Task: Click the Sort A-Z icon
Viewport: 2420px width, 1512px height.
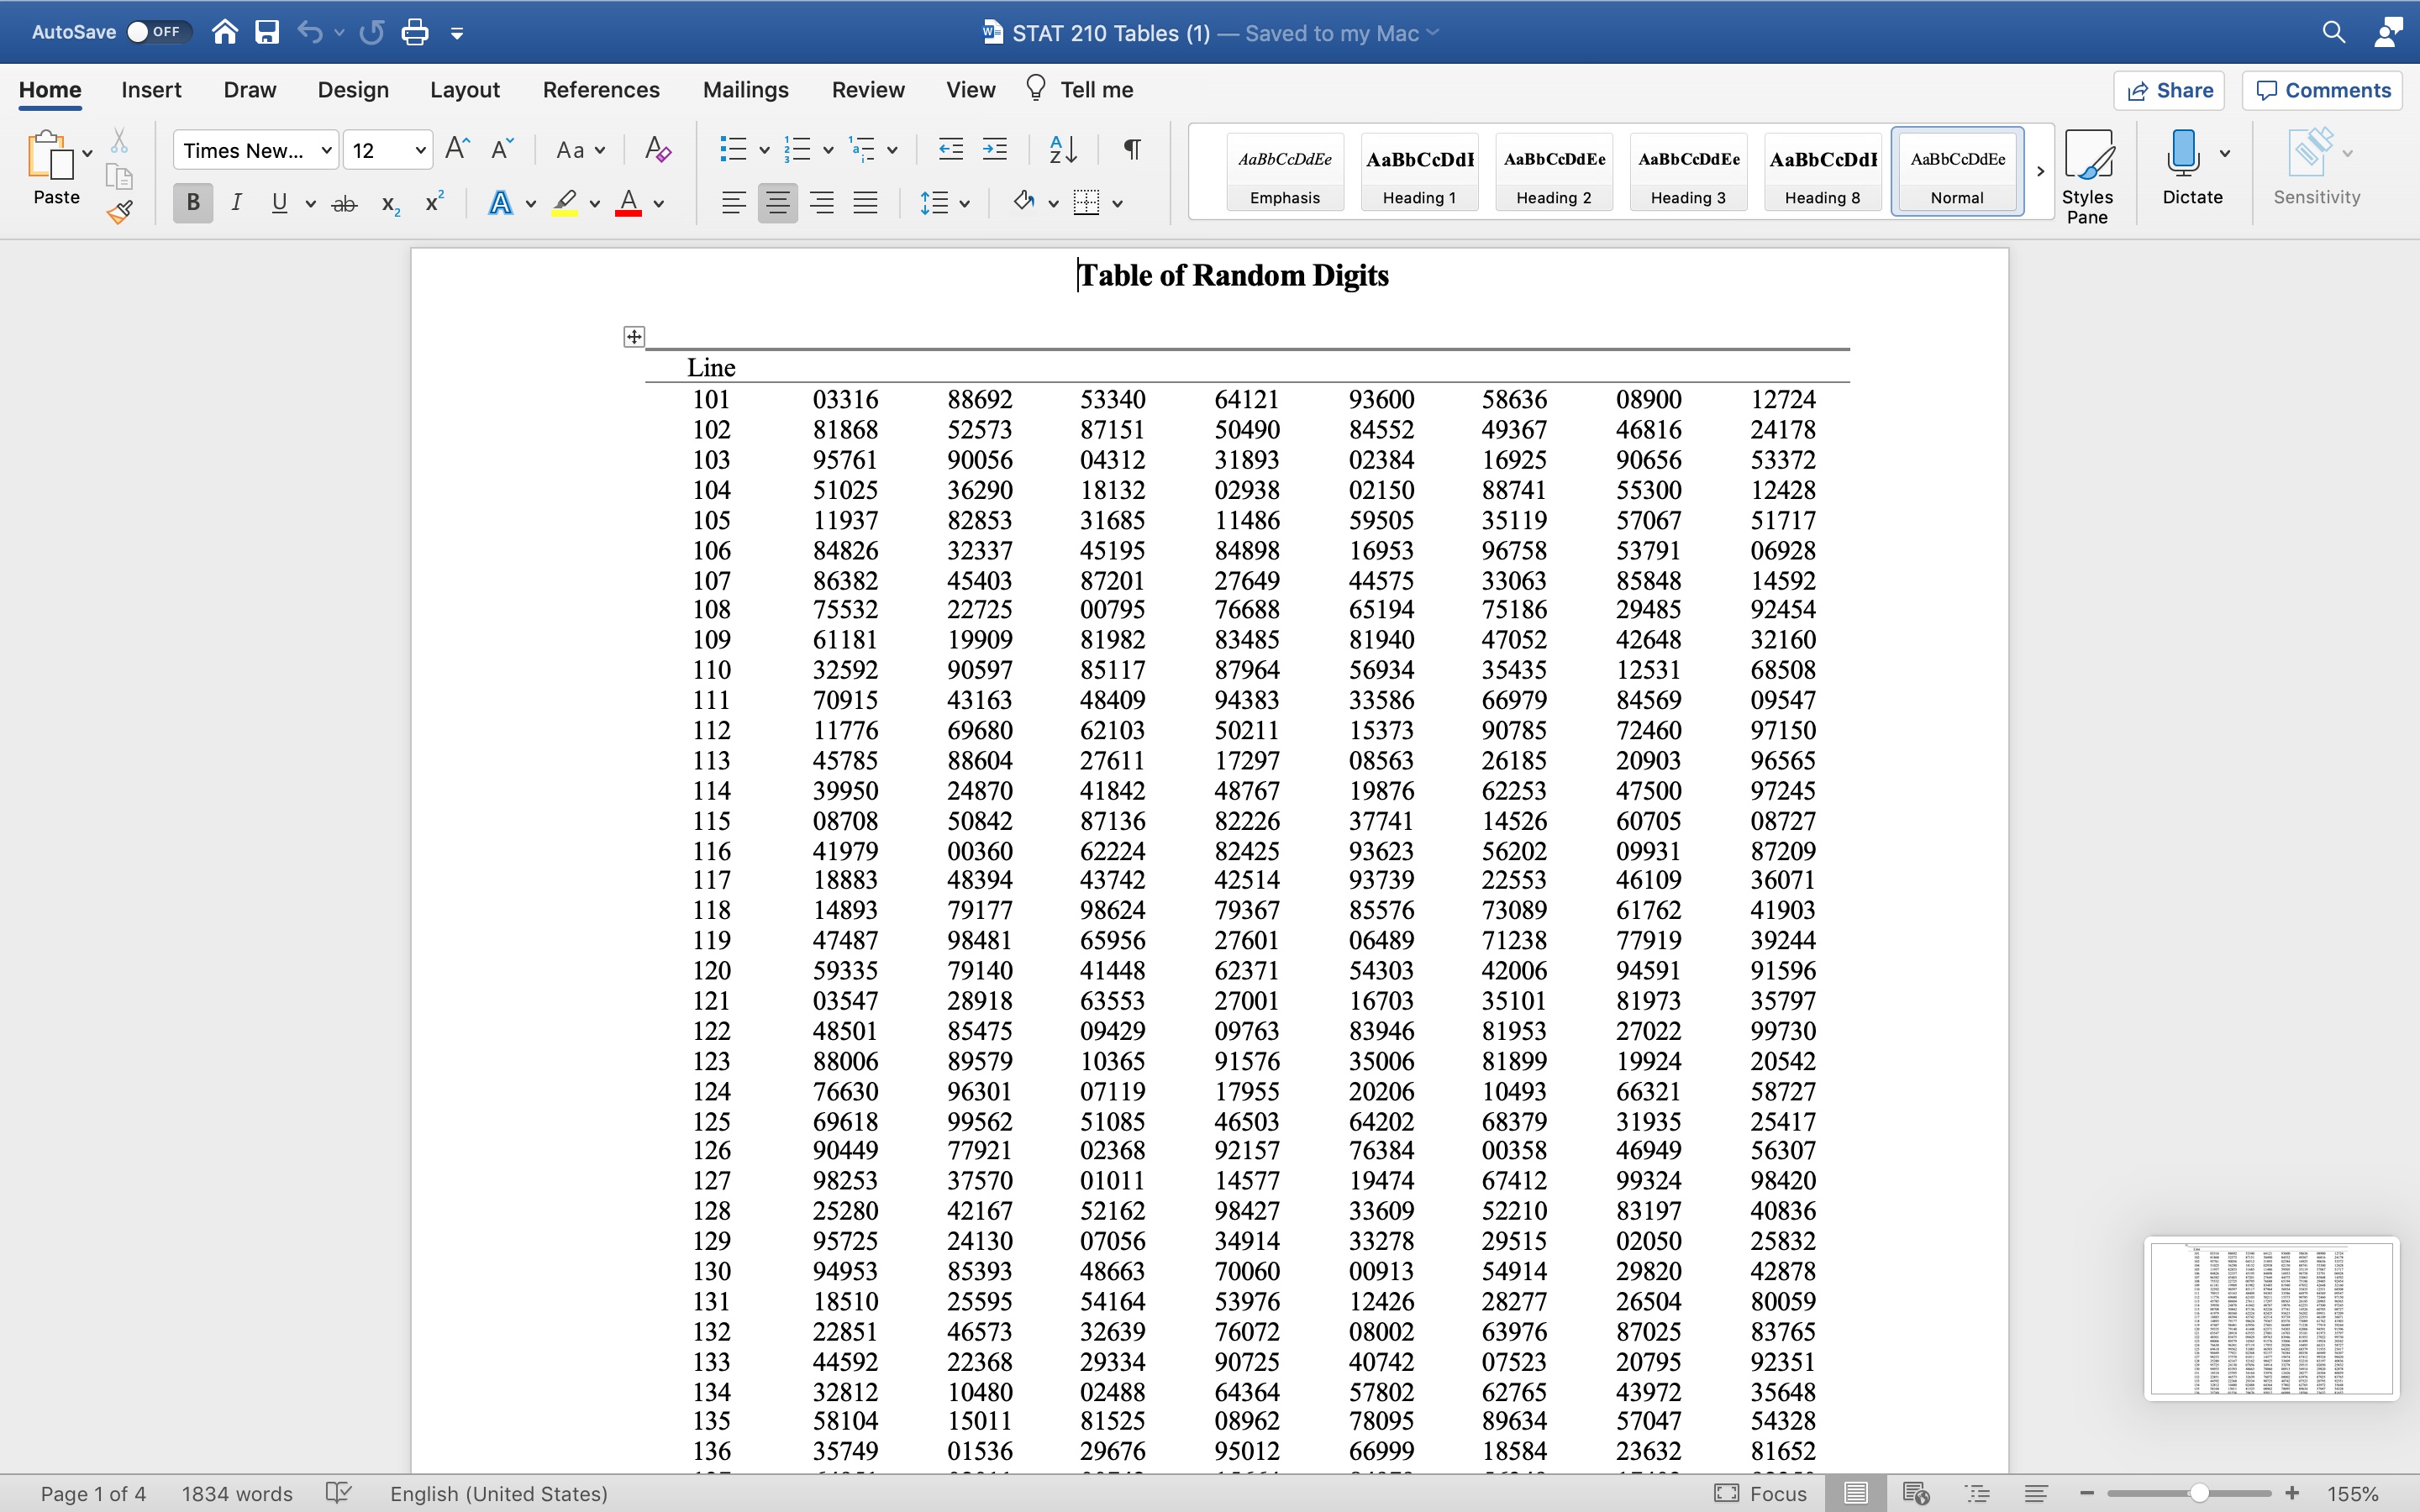Action: pos(1062,150)
